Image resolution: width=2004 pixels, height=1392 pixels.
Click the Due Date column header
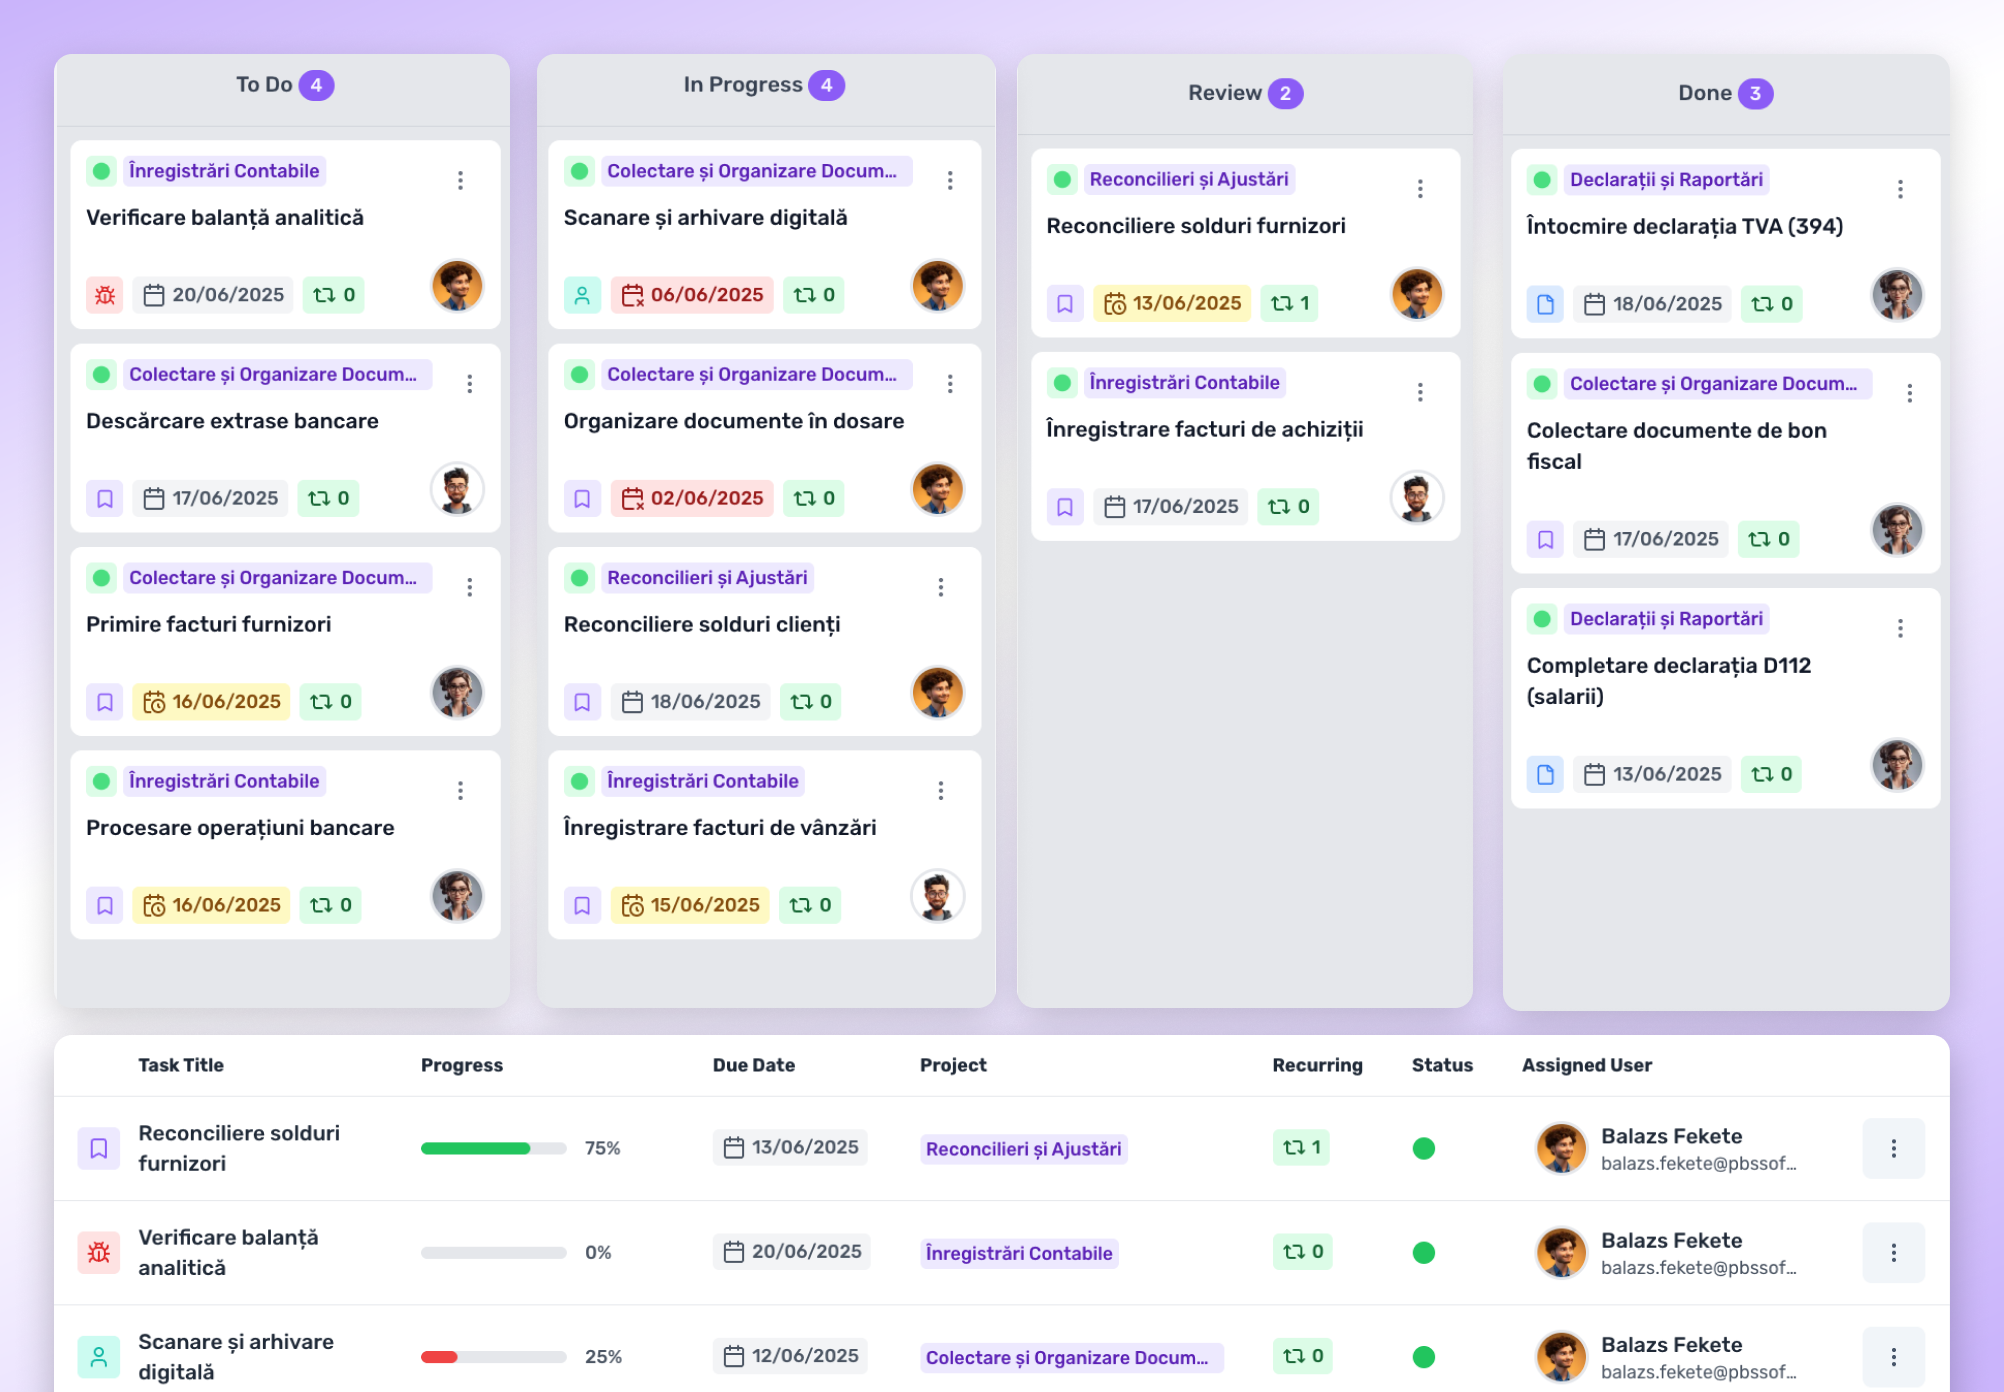(753, 1065)
